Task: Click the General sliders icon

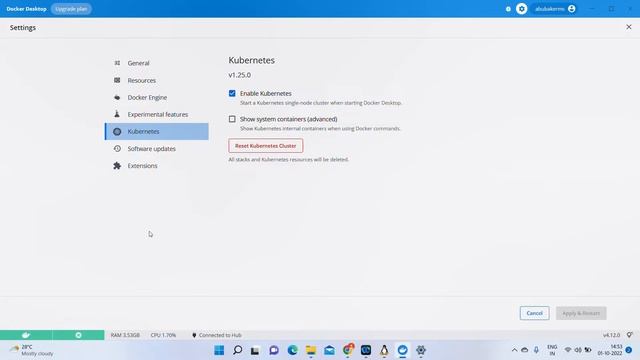Action: [117, 63]
